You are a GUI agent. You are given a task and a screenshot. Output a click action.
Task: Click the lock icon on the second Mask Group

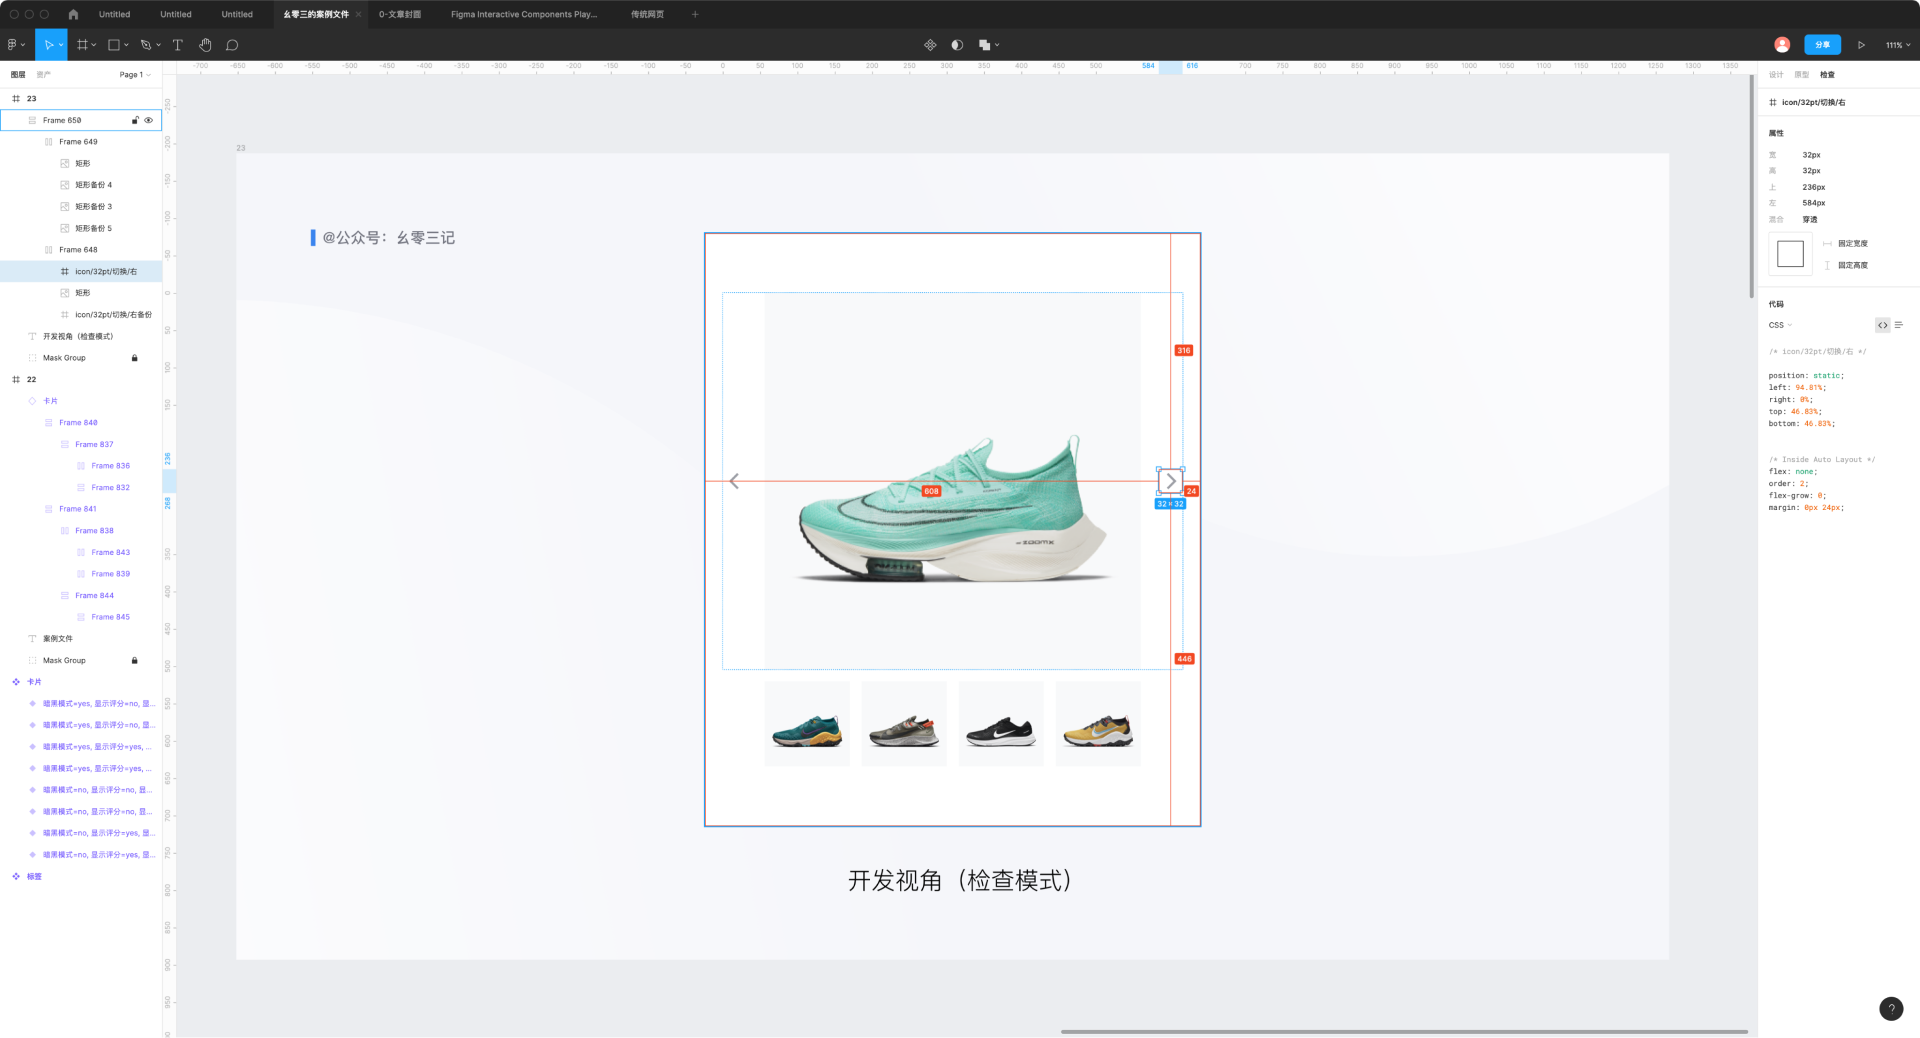[x=134, y=660]
